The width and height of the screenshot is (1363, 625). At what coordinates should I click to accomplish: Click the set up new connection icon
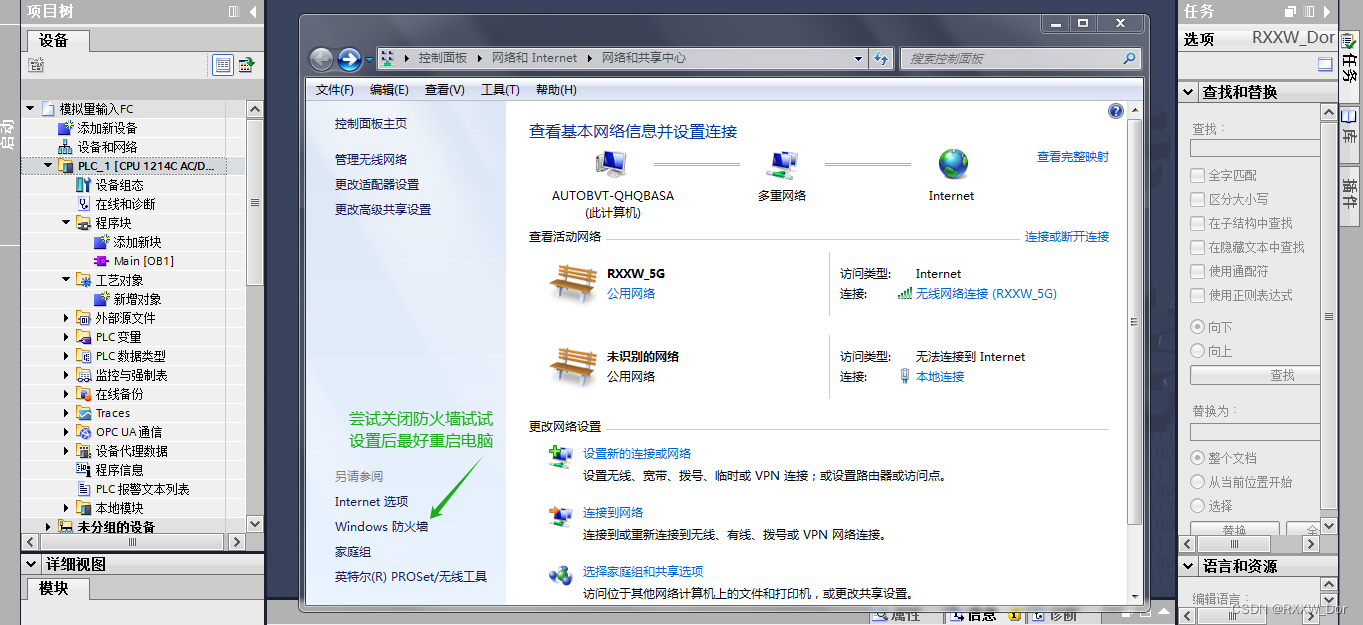[x=560, y=457]
